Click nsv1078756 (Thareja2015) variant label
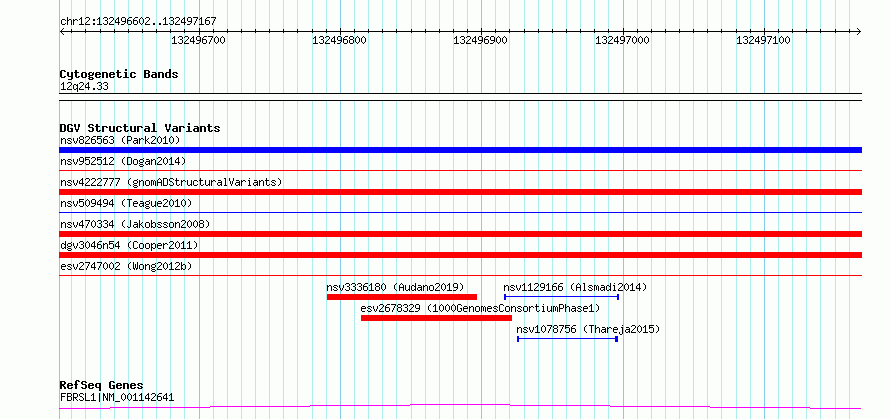This screenshot has width=890, height=419. (x=588, y=329)
